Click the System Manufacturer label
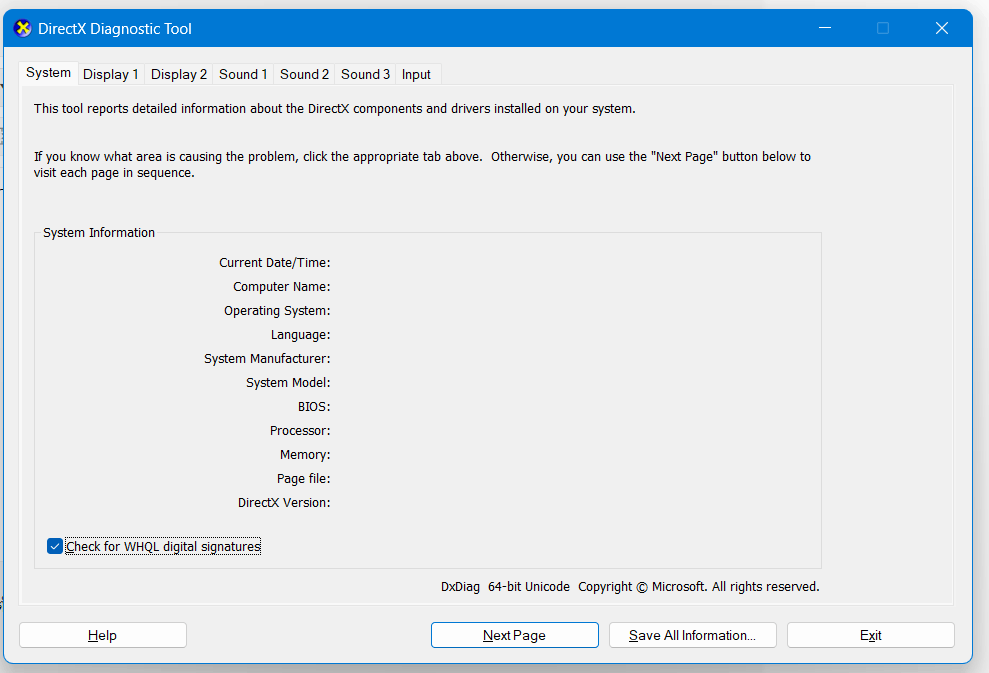 coord(267,358)
